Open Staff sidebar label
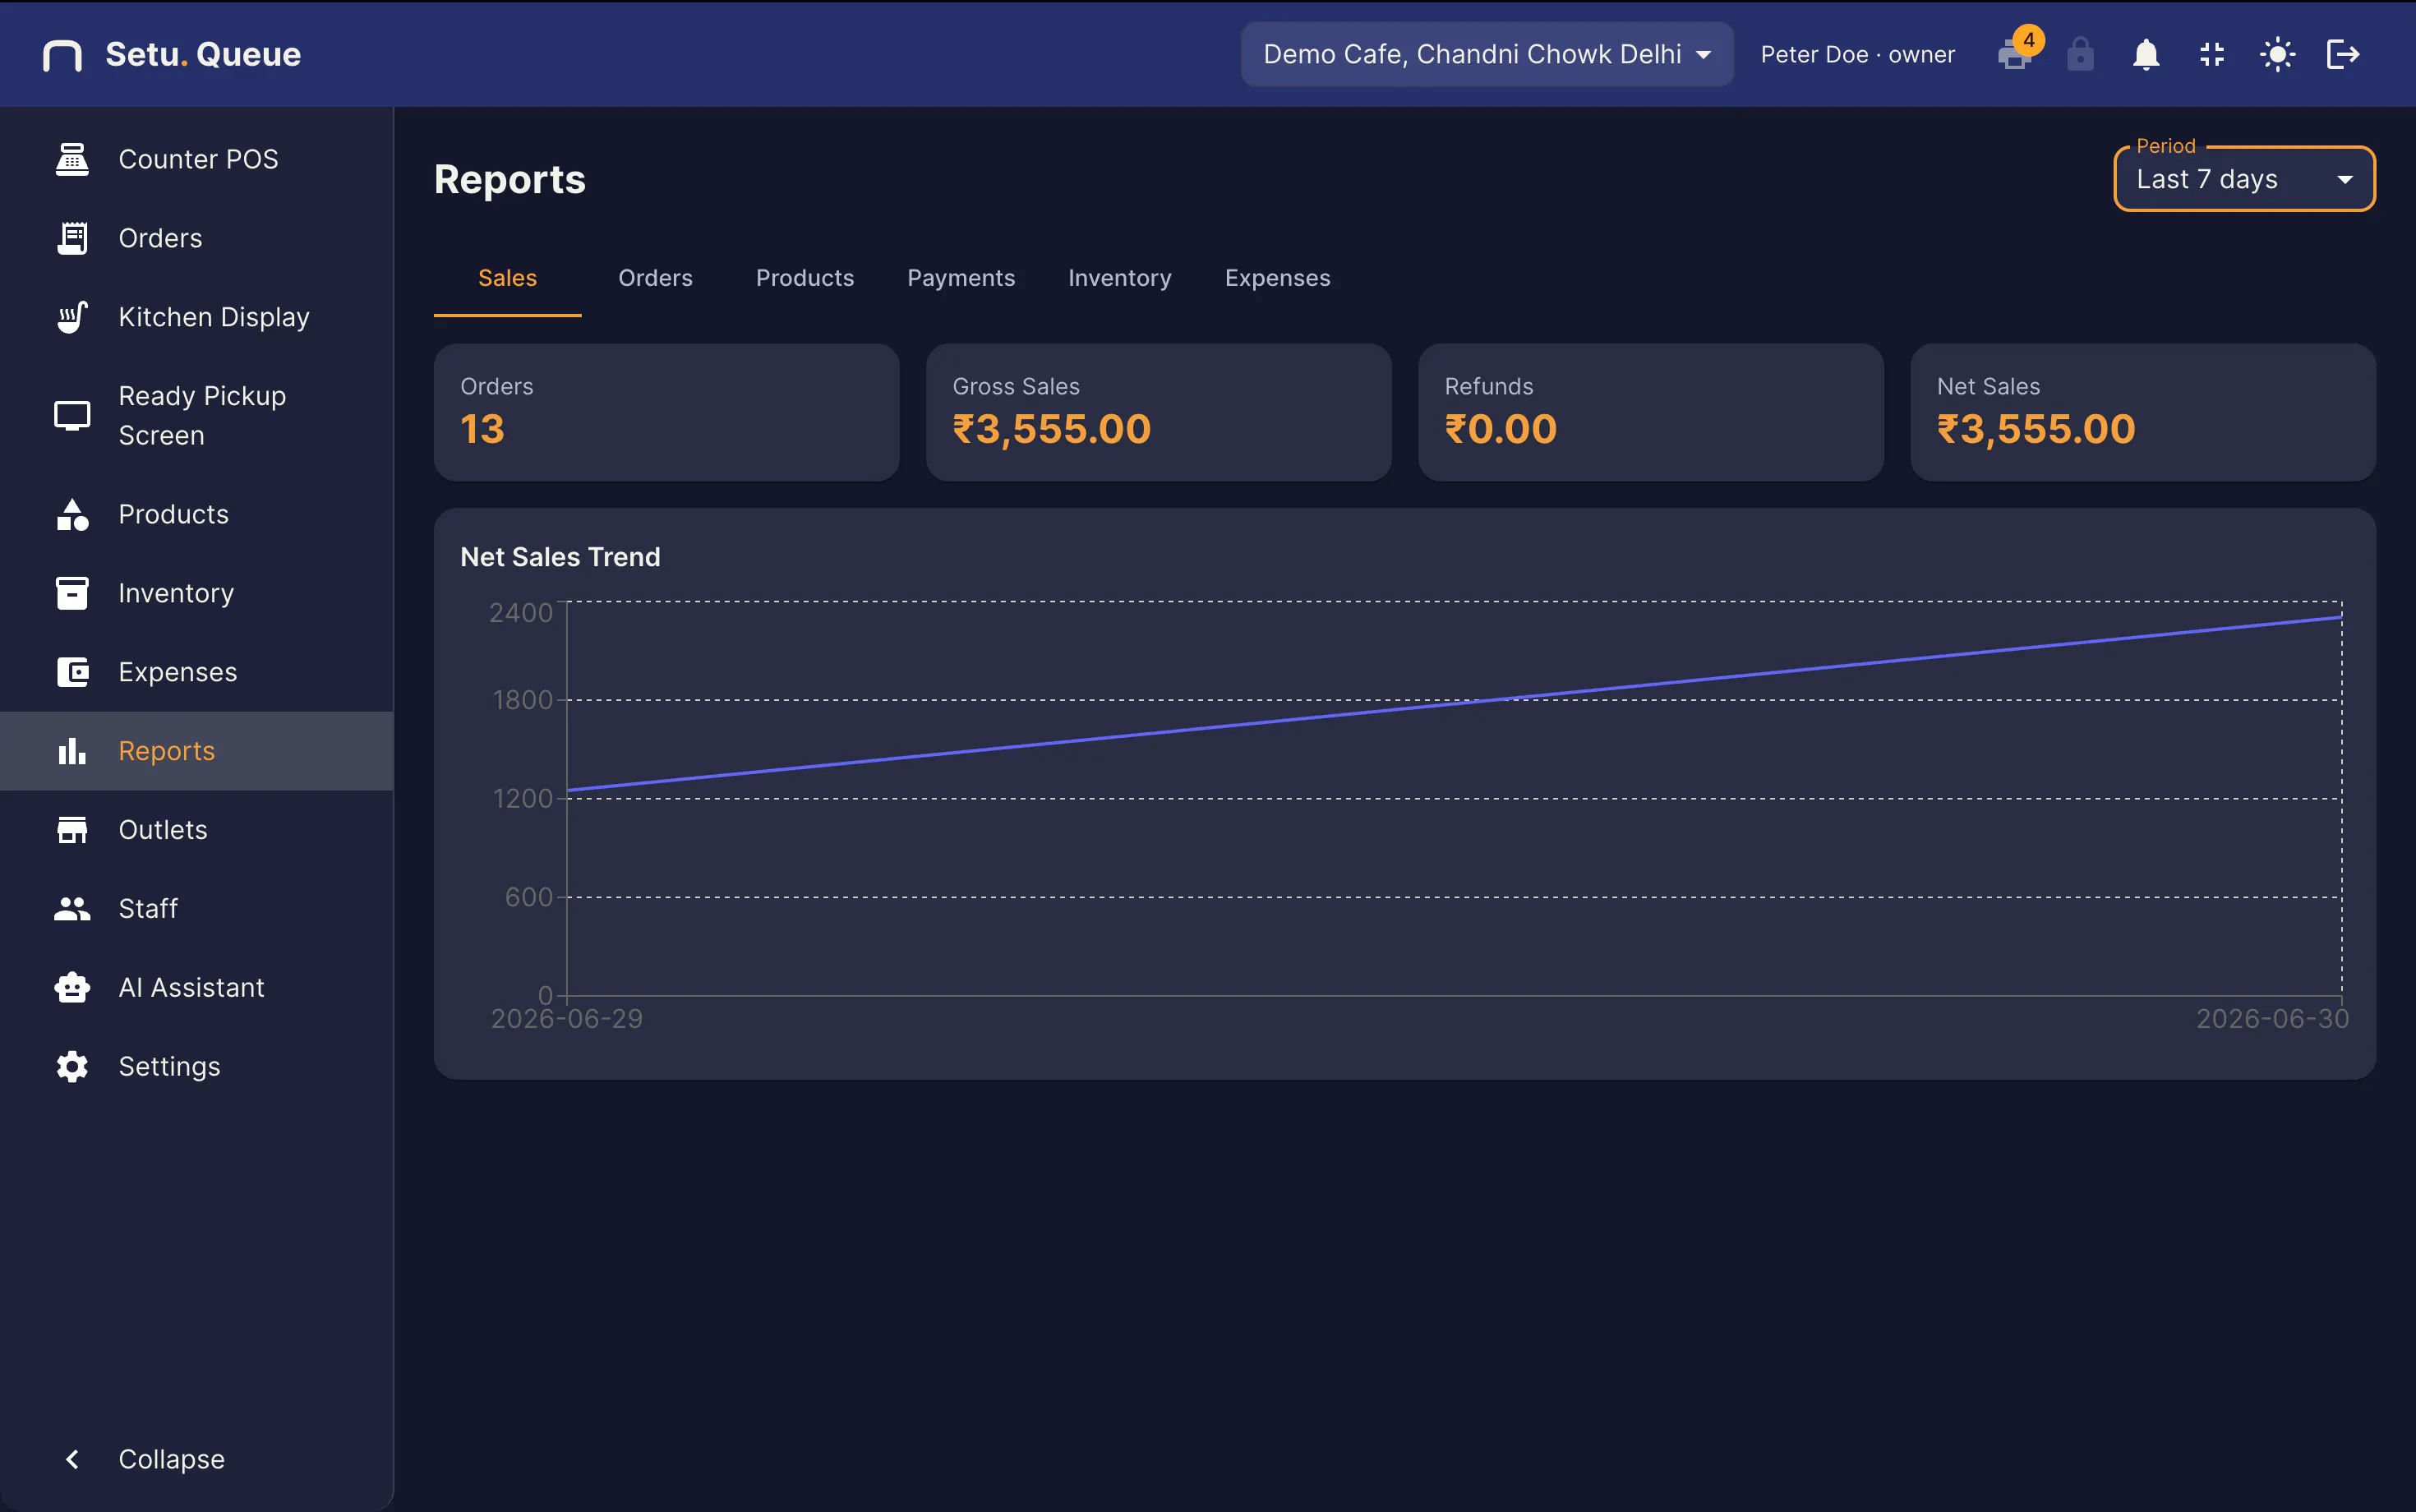This screenshot has height=1512, width=2416. point(148,909)
